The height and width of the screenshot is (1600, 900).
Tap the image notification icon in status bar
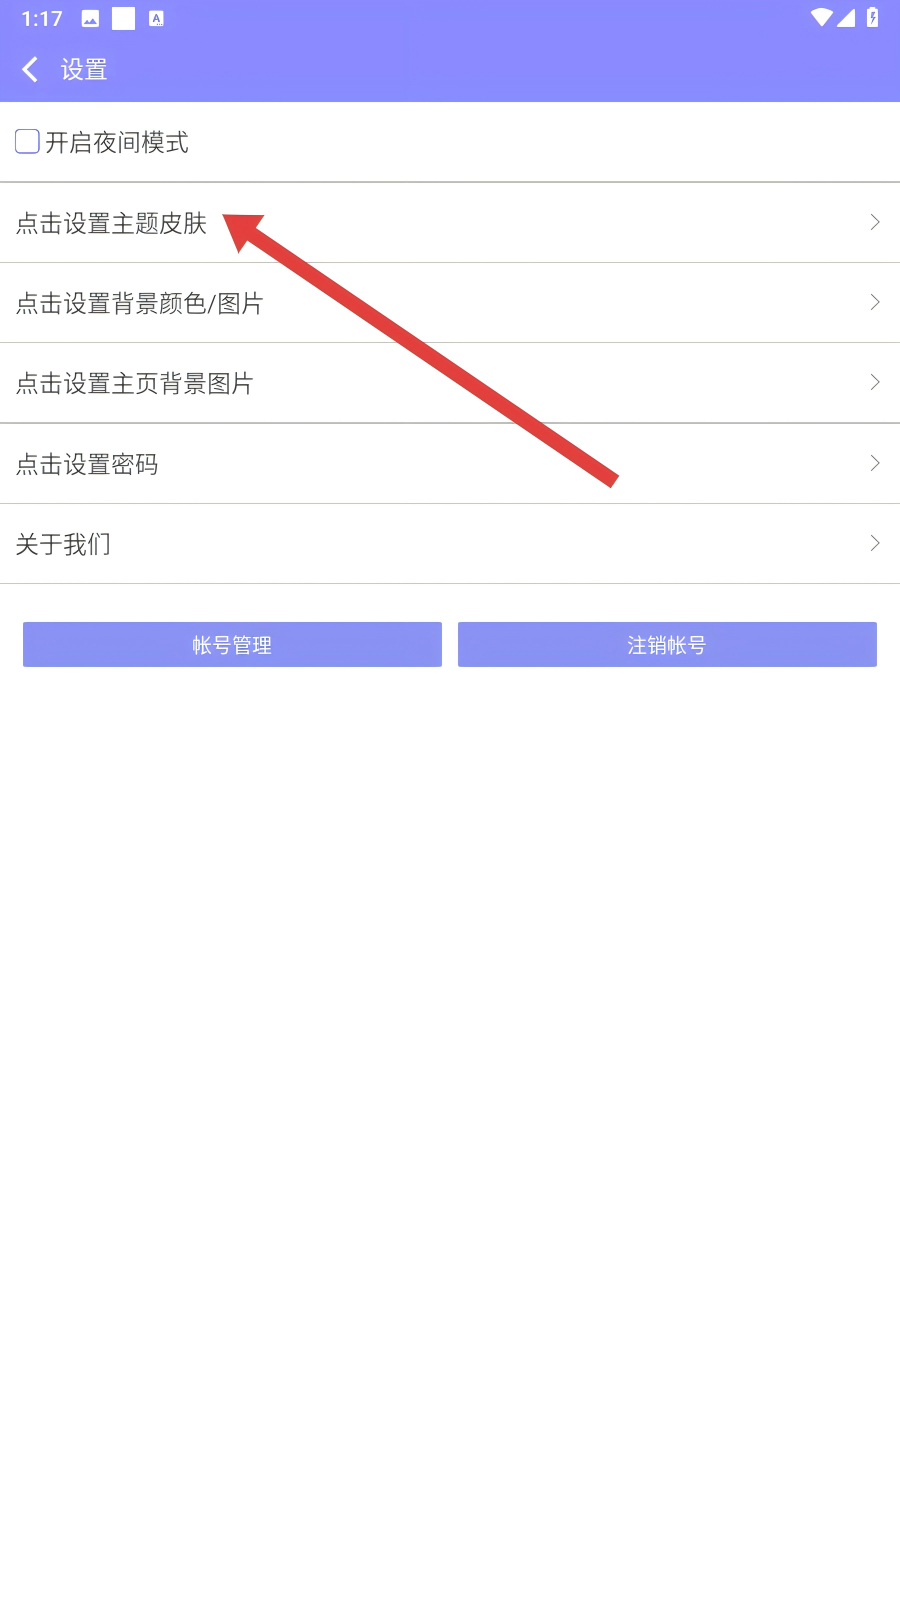pos(90,18)
